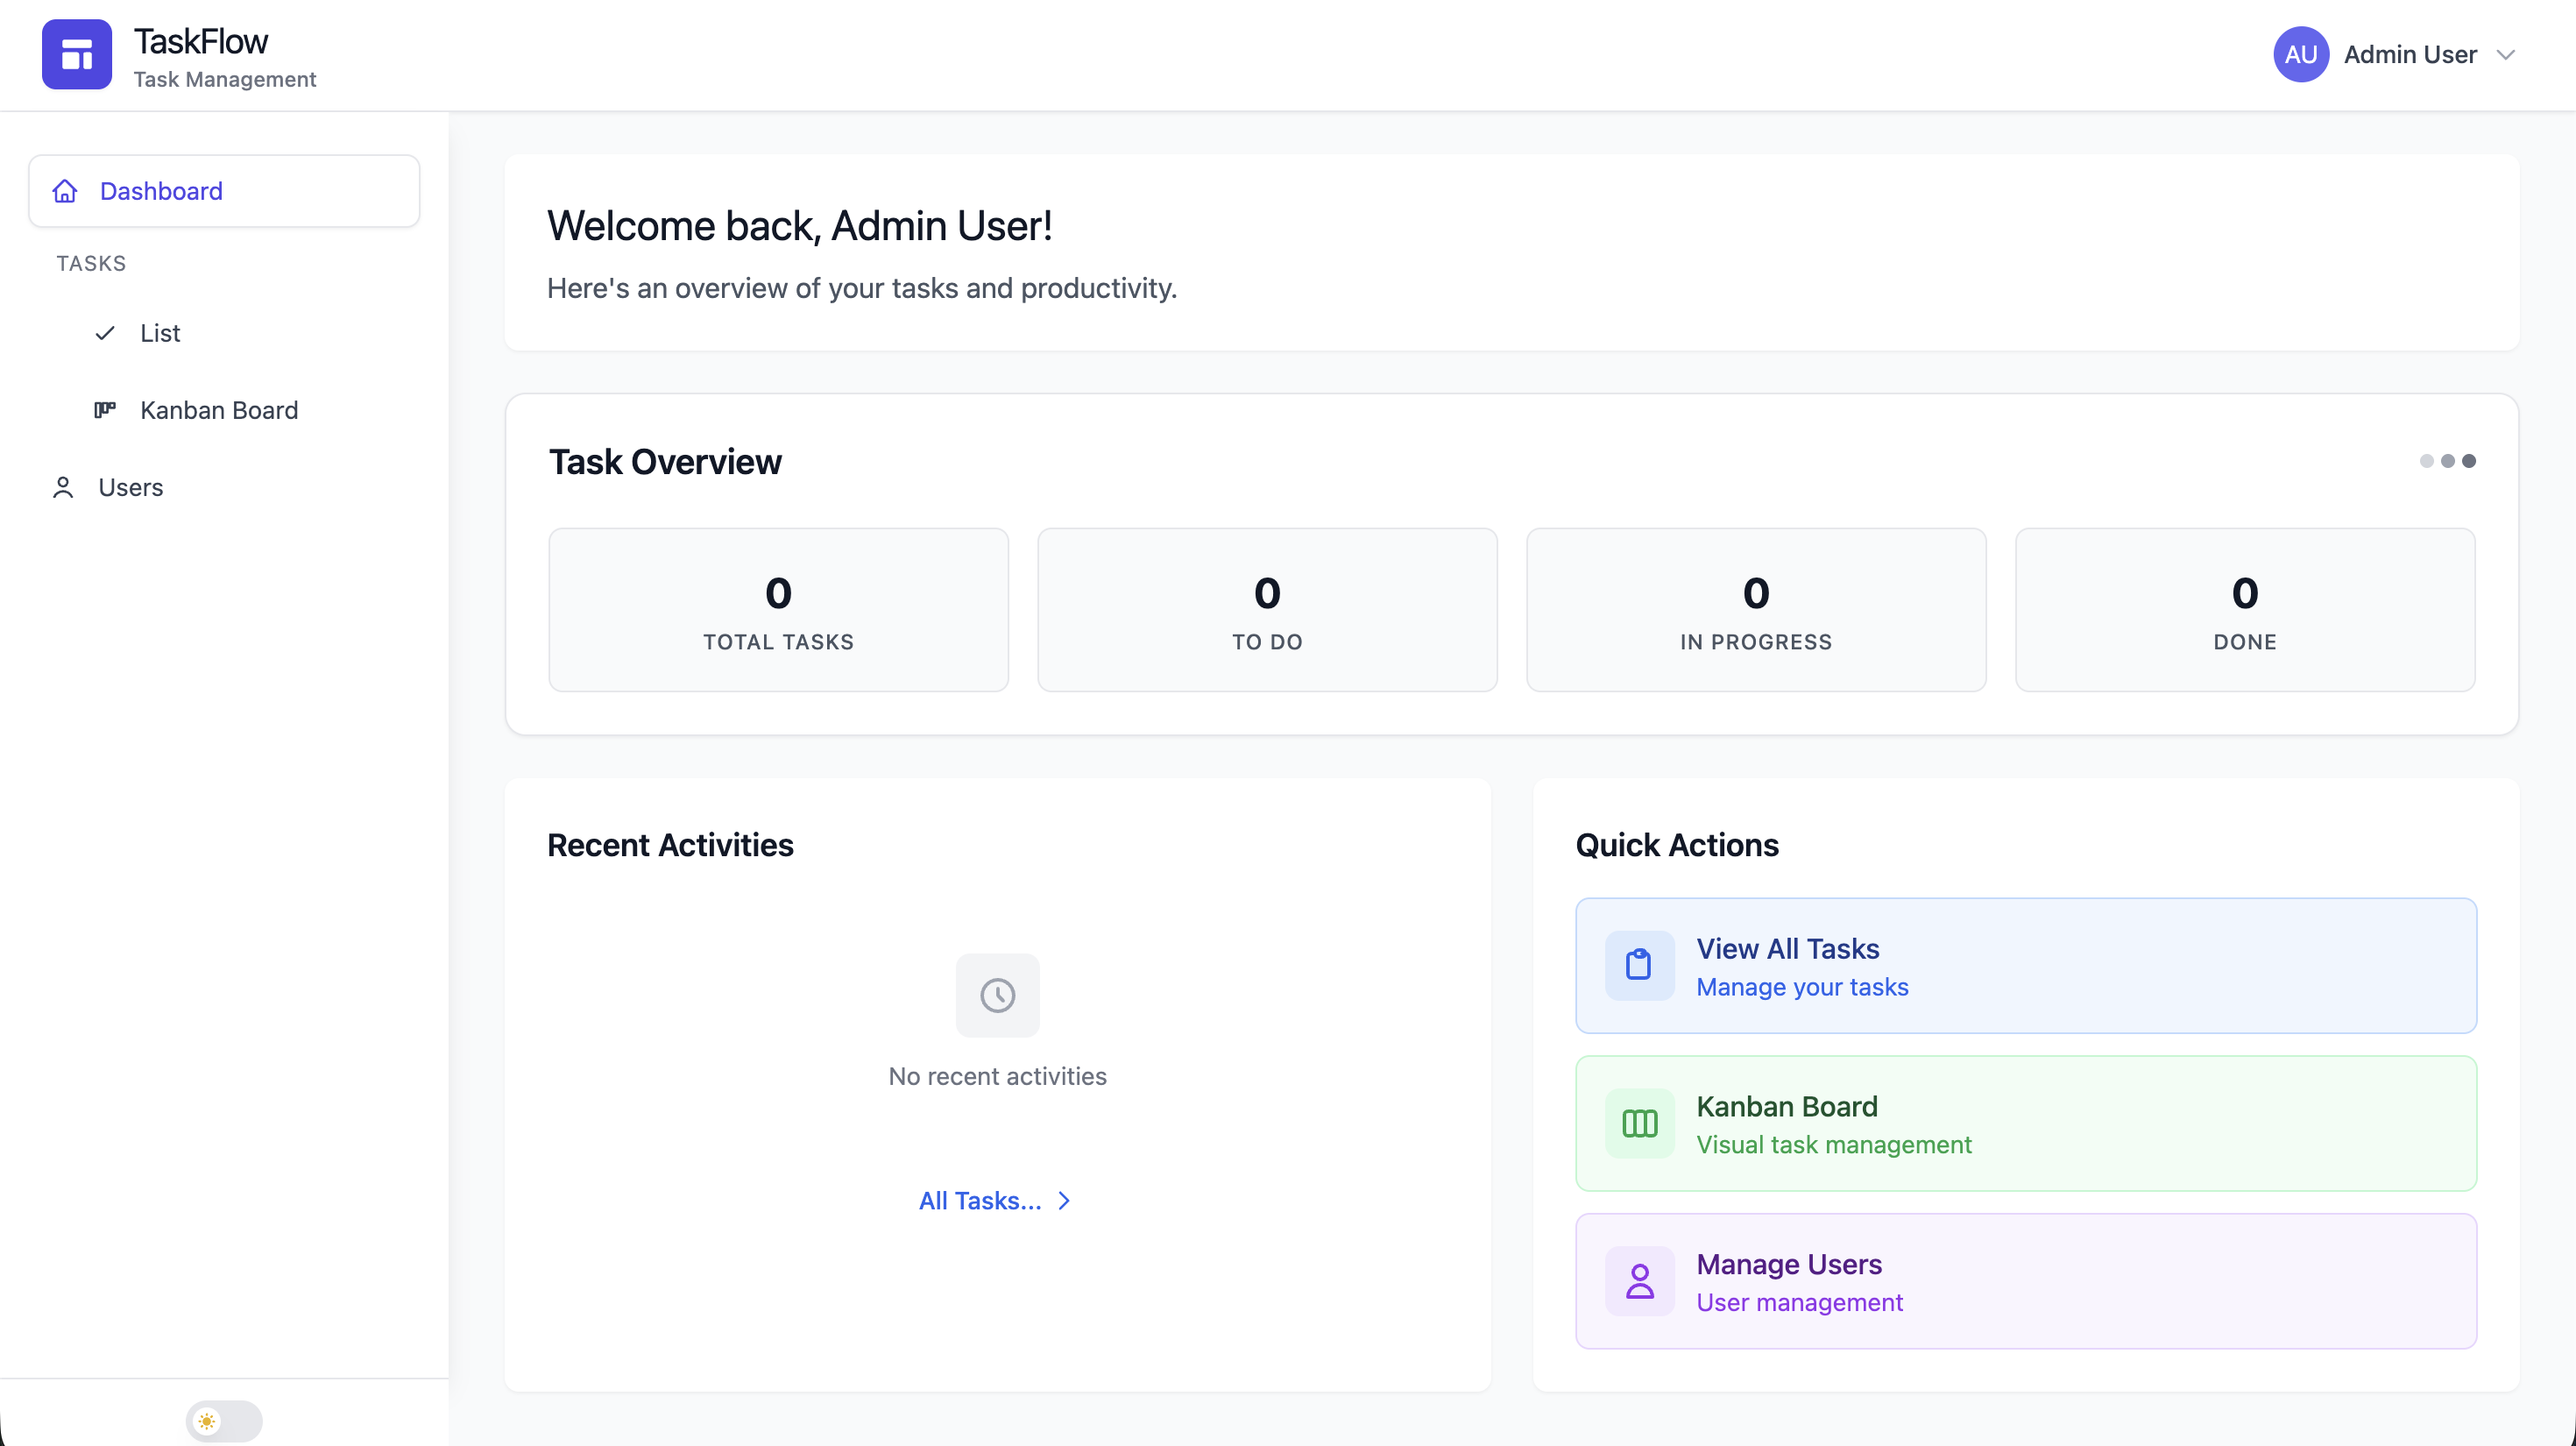2576x1446 pixels.
Task: Click the 'Recent Activities' heading
Action: pyautogui.click(x=670, y=845)
